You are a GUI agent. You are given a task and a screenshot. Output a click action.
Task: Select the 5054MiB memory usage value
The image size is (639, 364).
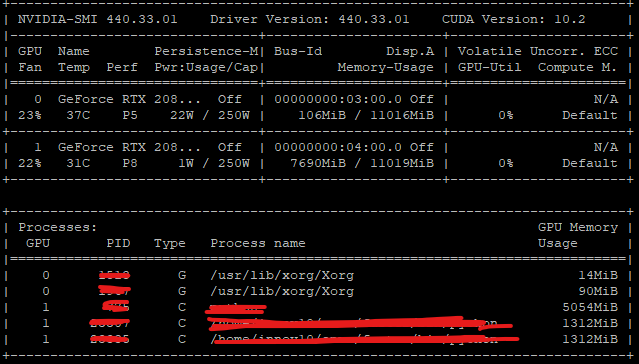[590, 307]
